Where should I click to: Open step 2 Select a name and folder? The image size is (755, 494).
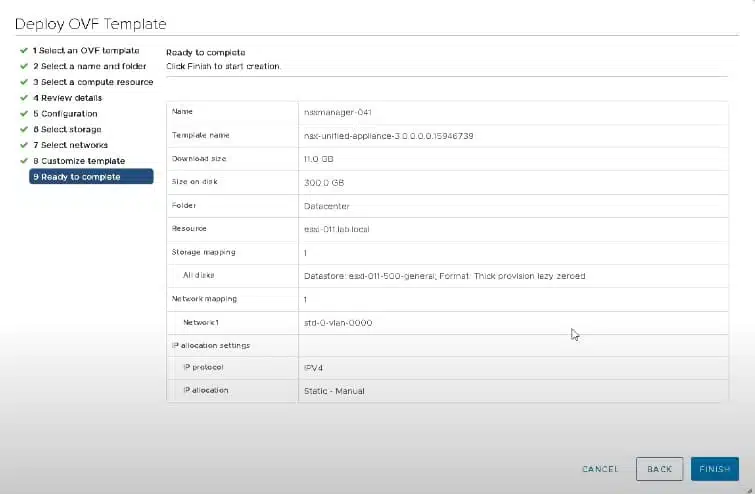pos(90,66)
